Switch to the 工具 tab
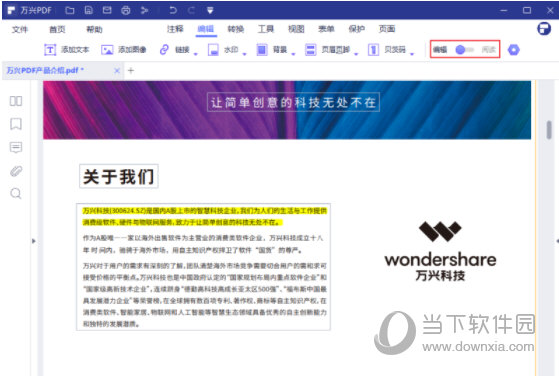The height and width of the screenshot is (376, 559). pos(266,29)
